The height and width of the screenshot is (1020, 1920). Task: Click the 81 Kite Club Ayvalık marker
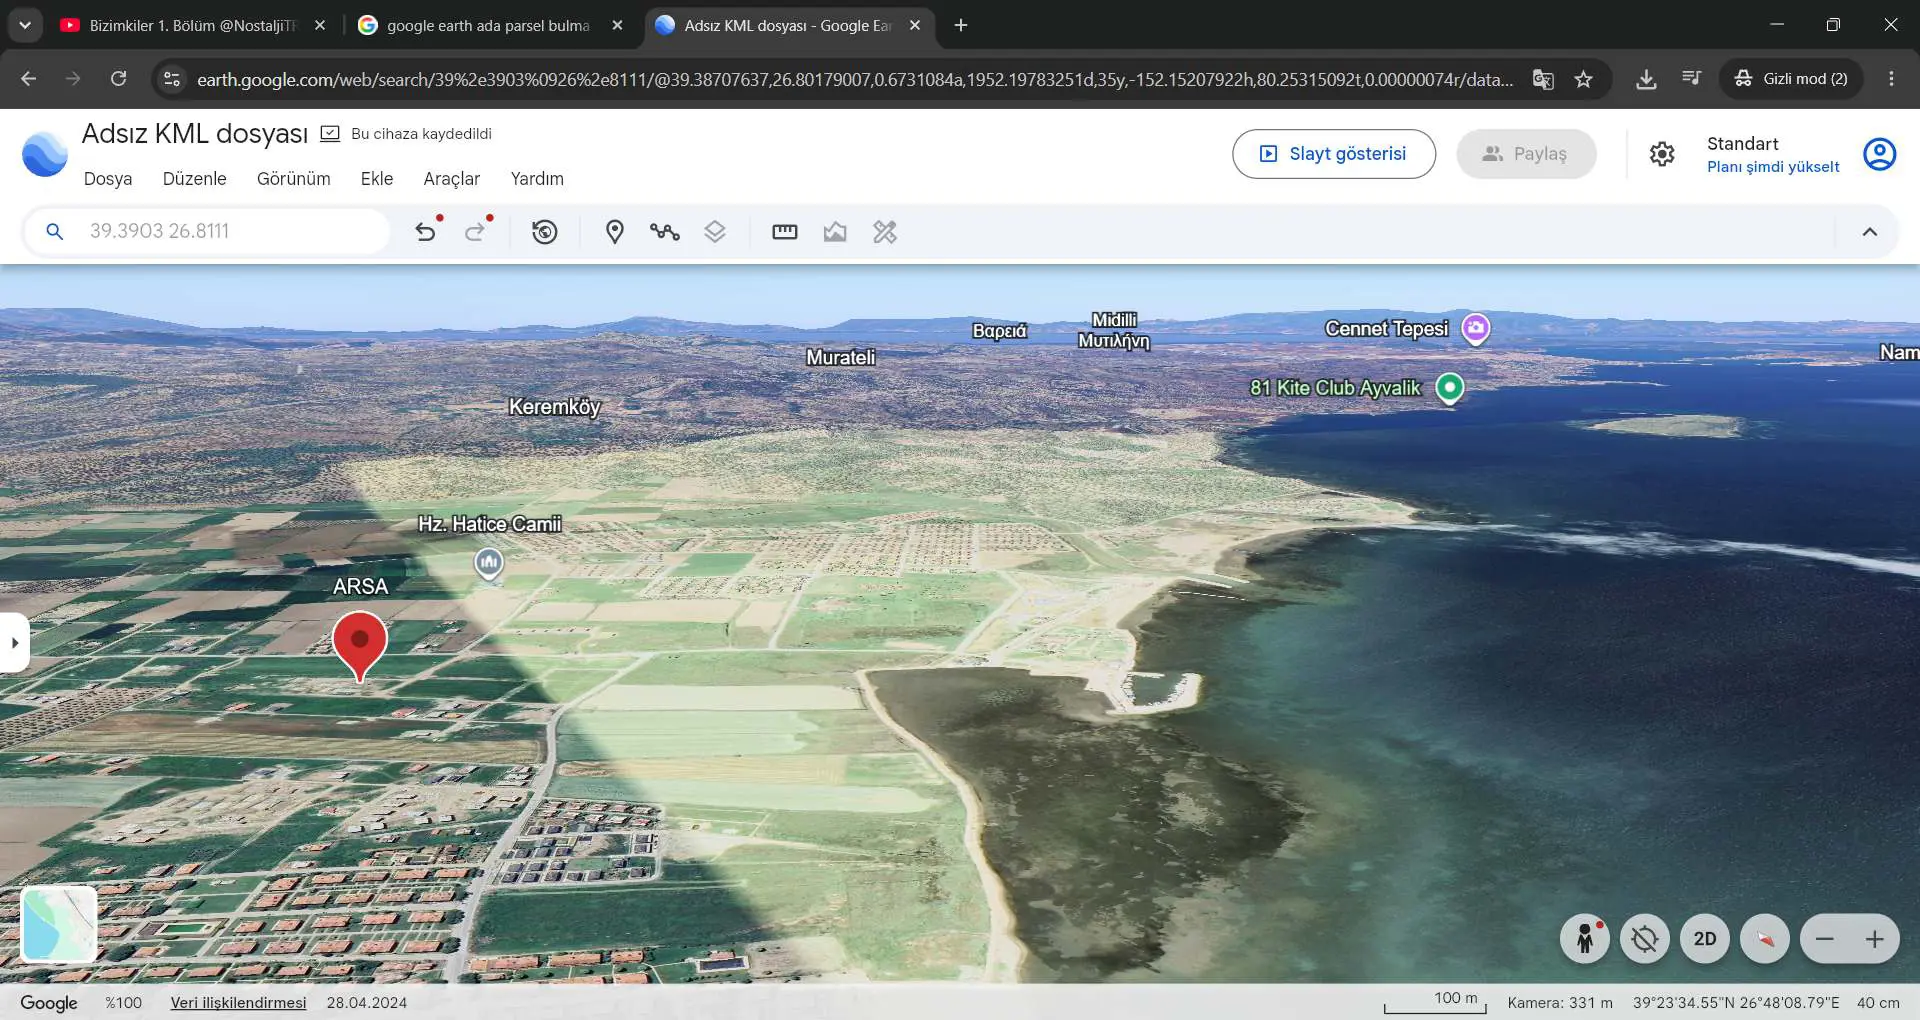1450,388
